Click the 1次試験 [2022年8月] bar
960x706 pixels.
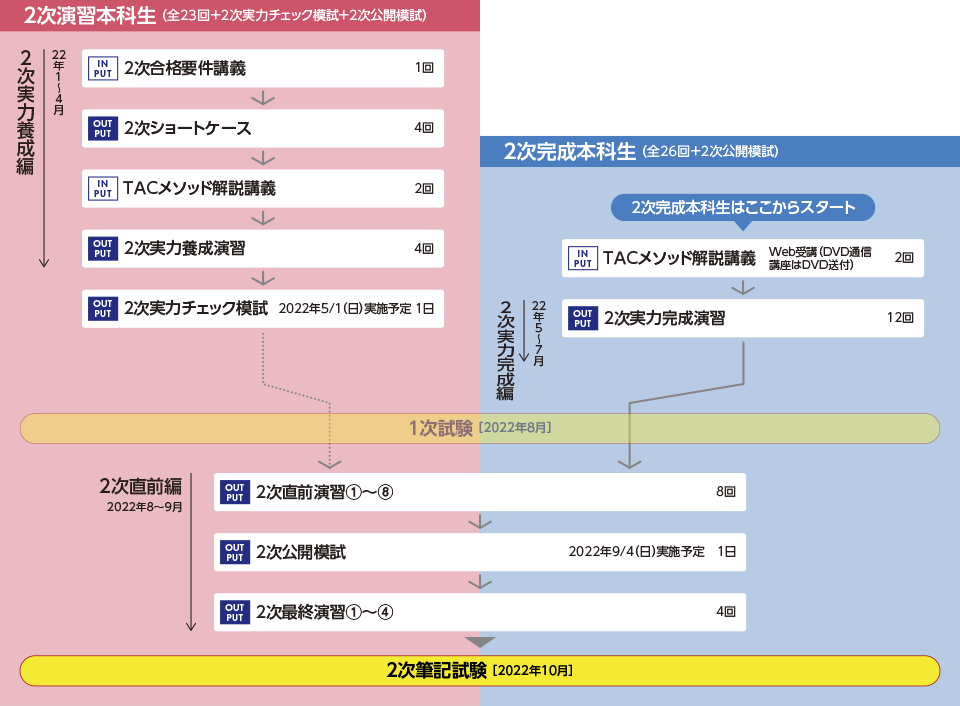[480, 428]
